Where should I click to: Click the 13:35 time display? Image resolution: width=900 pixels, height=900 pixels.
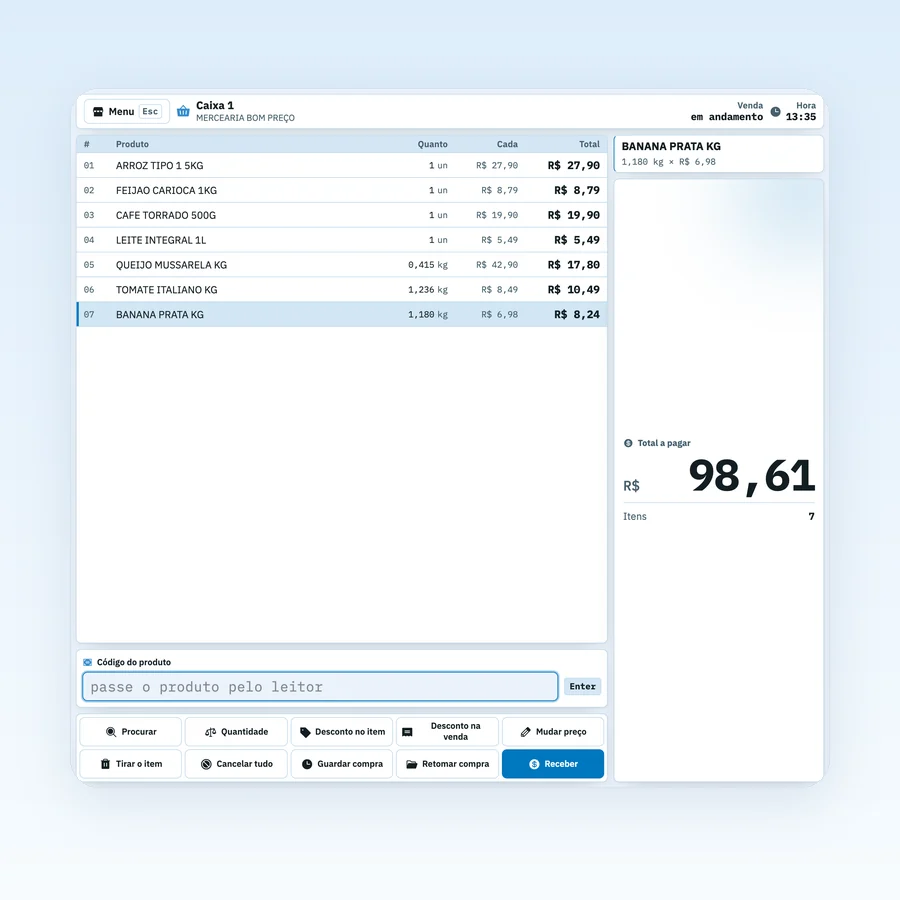pos(801,117)
